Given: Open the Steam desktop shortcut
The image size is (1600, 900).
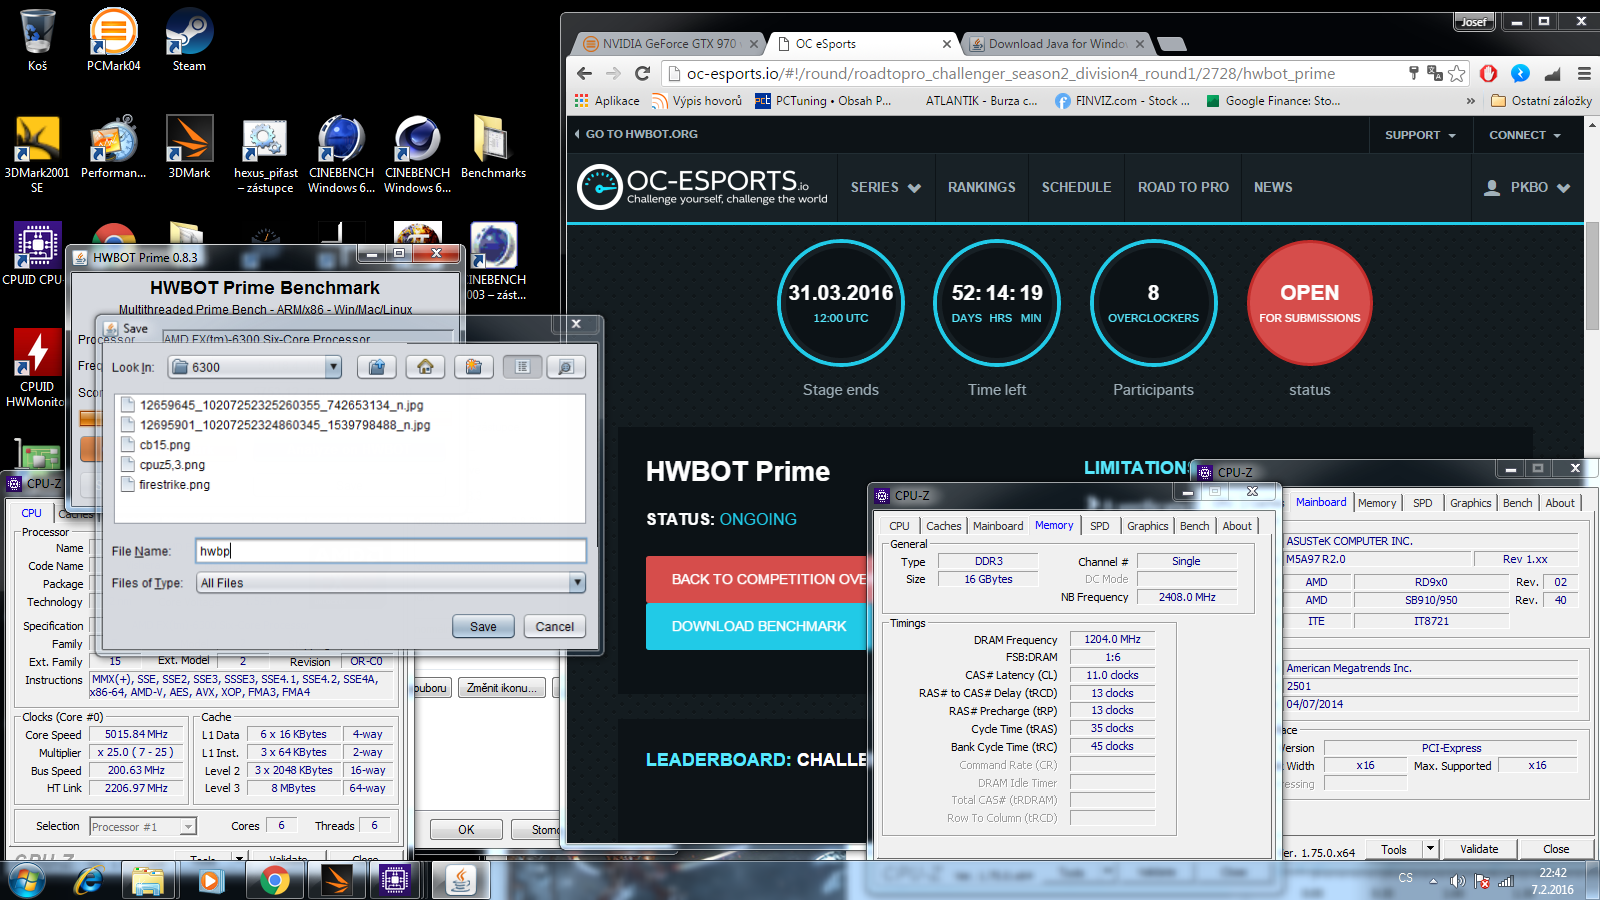Looking at the screenshot, I should pos(189,40).
